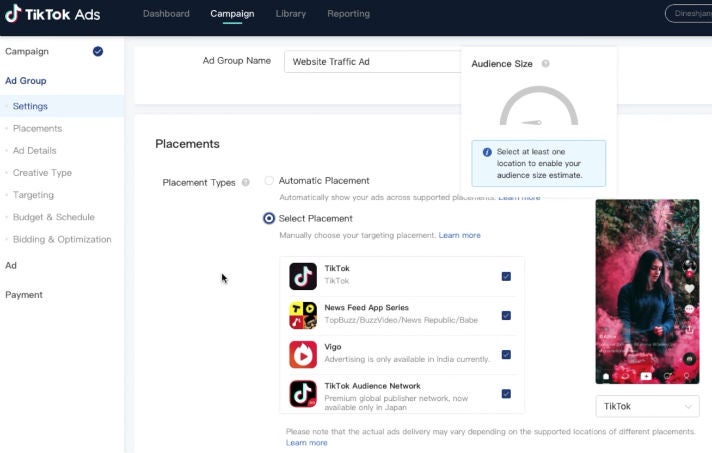Click the Vigo placement icon
Screen dimensions: 712x453
click(303, 354)
